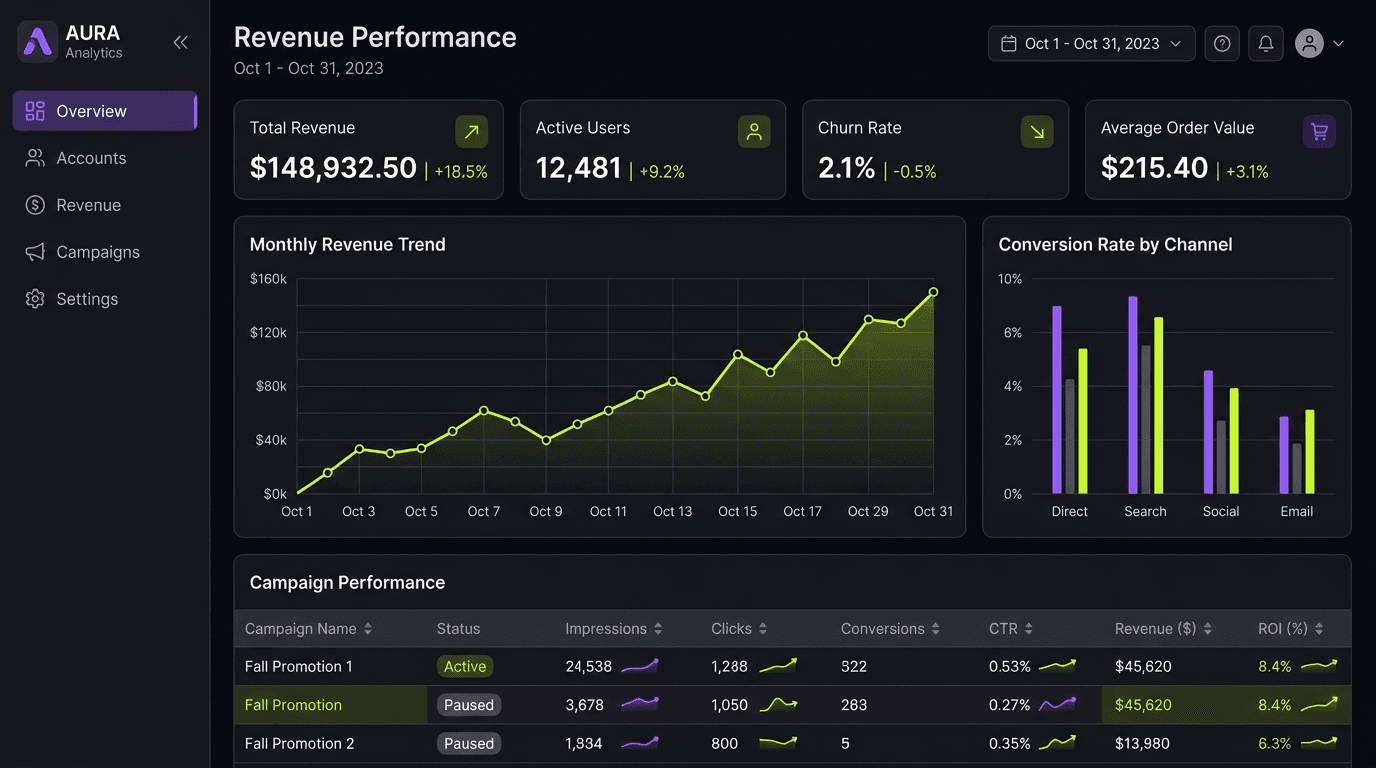Open notifications bell icon

click(1266, 44)
